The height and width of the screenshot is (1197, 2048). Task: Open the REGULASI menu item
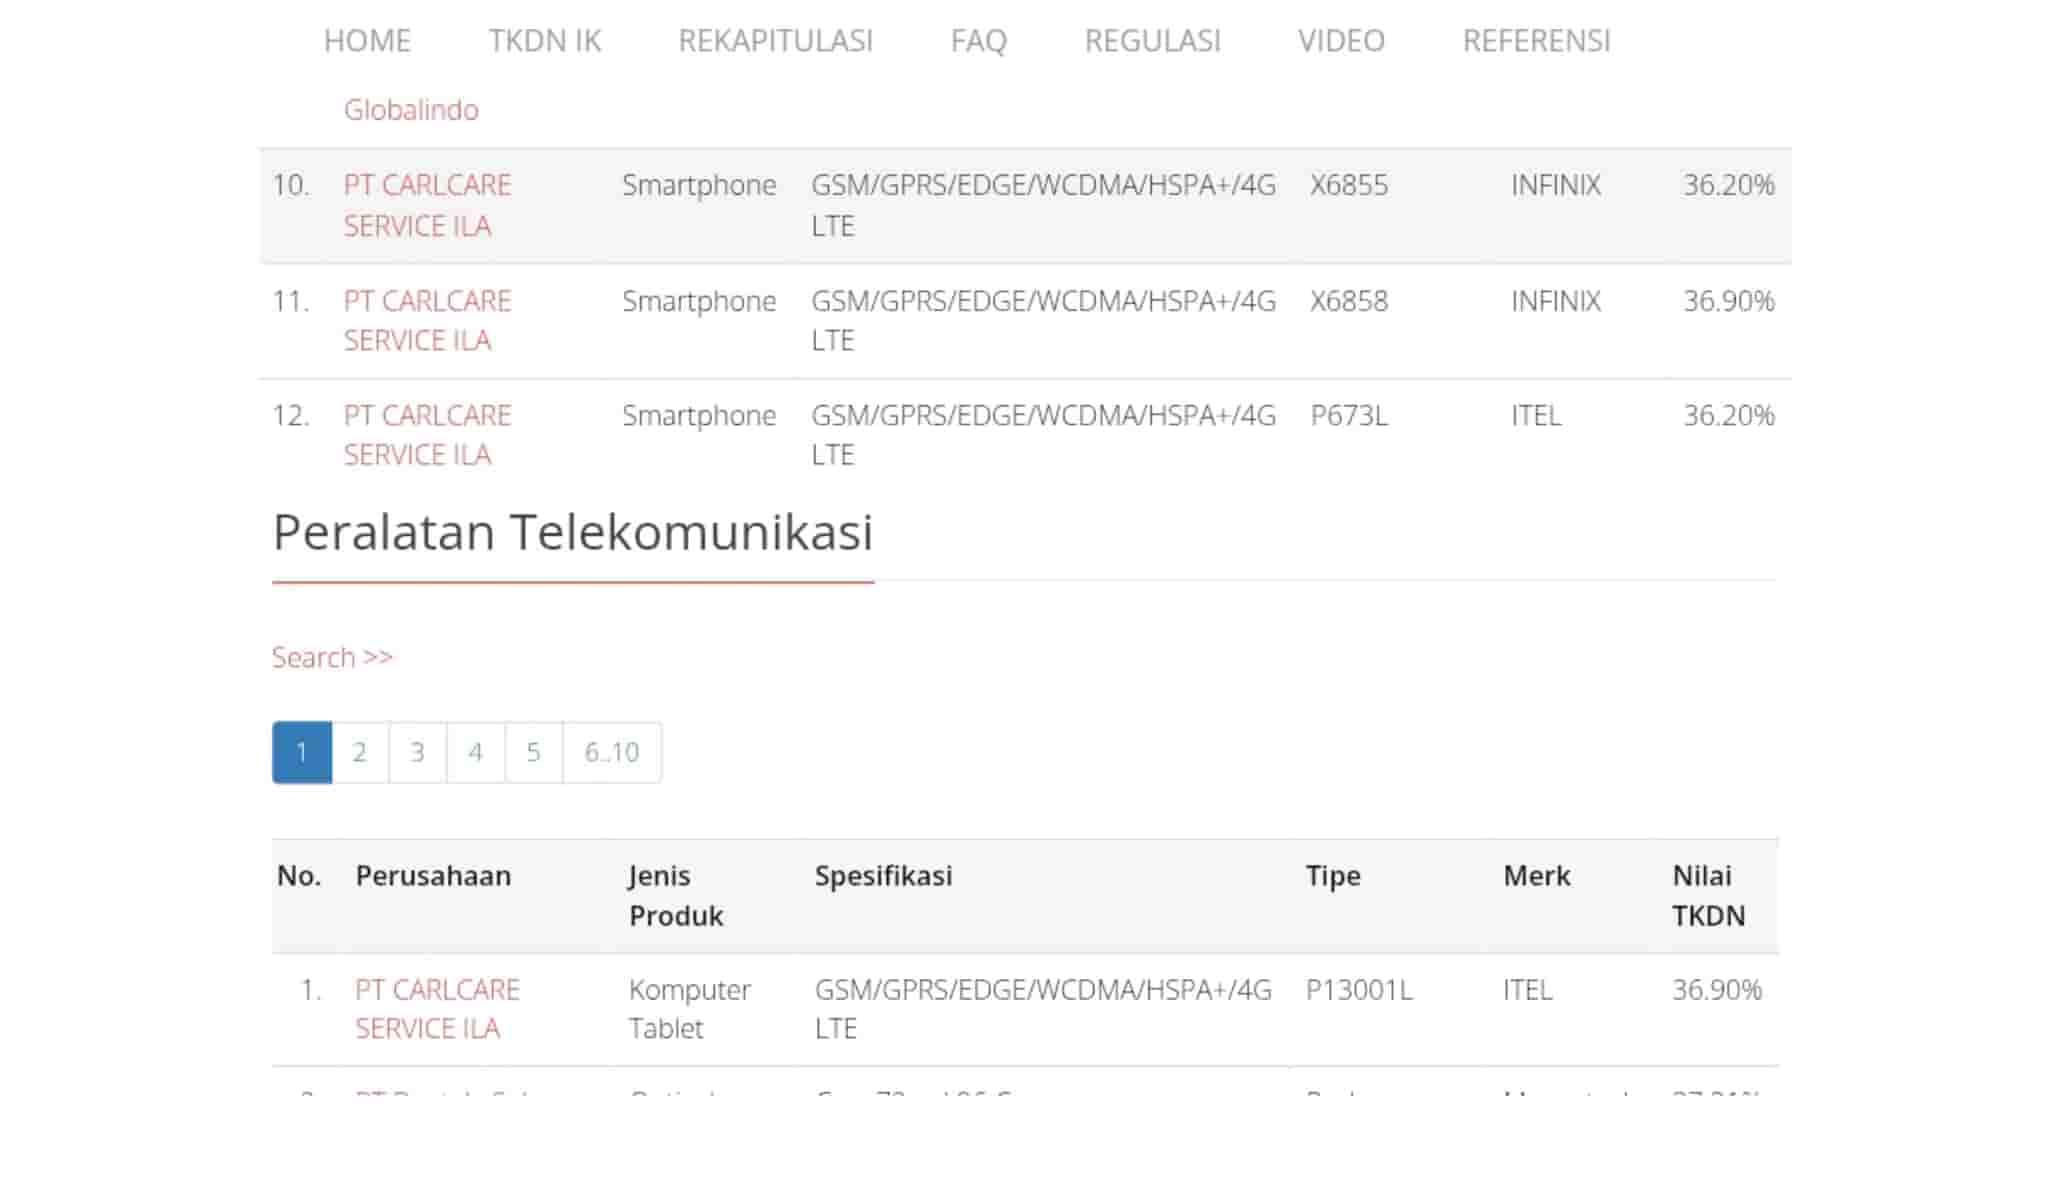[x=1155, y=41]
